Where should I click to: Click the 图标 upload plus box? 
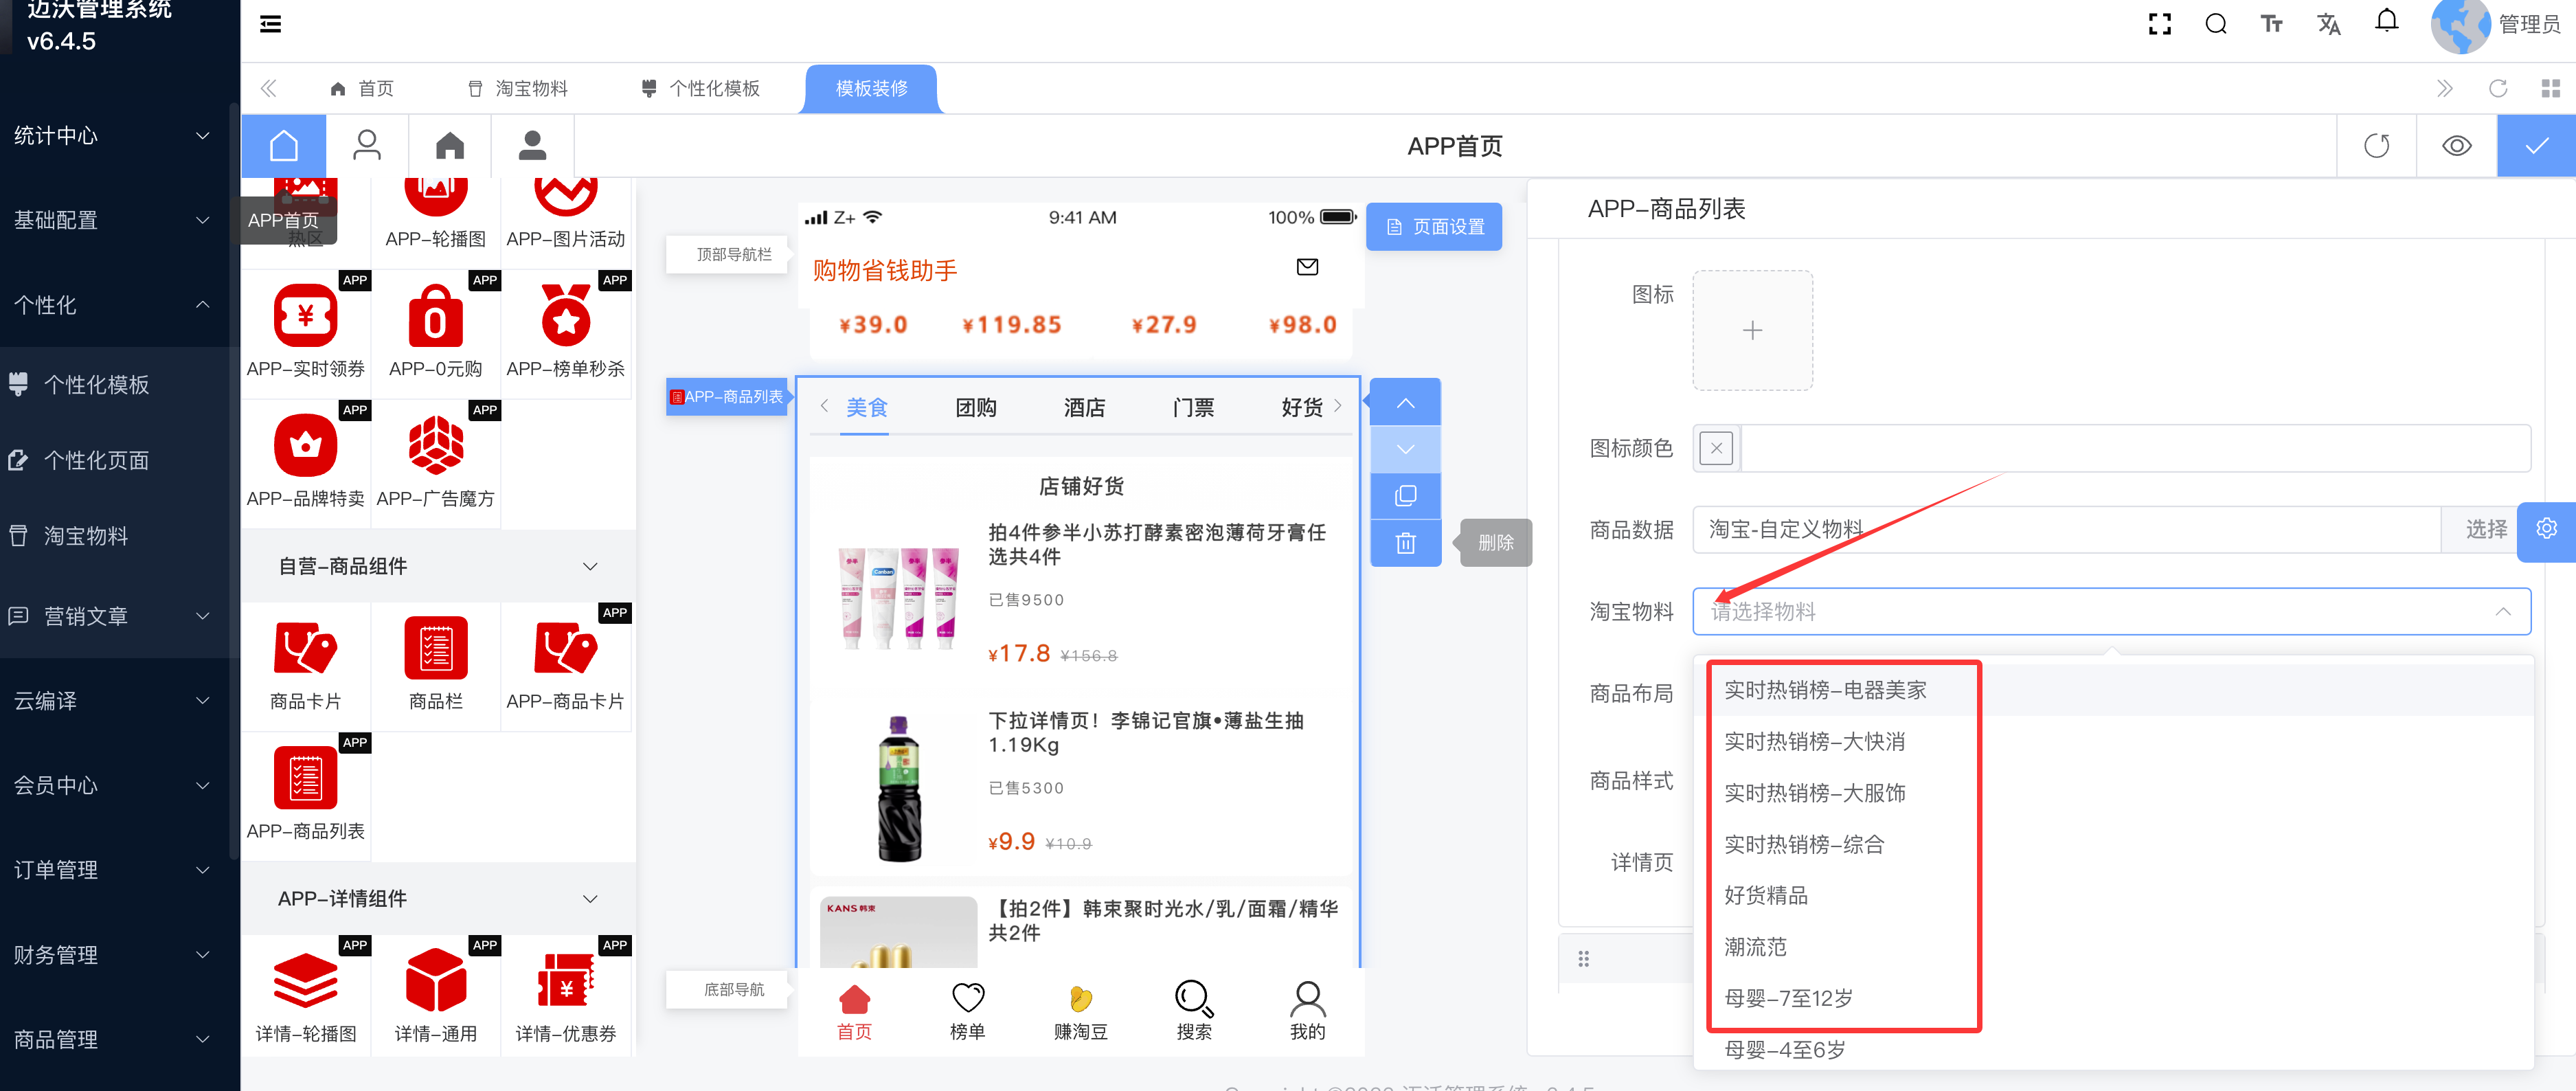[1752, 330]
